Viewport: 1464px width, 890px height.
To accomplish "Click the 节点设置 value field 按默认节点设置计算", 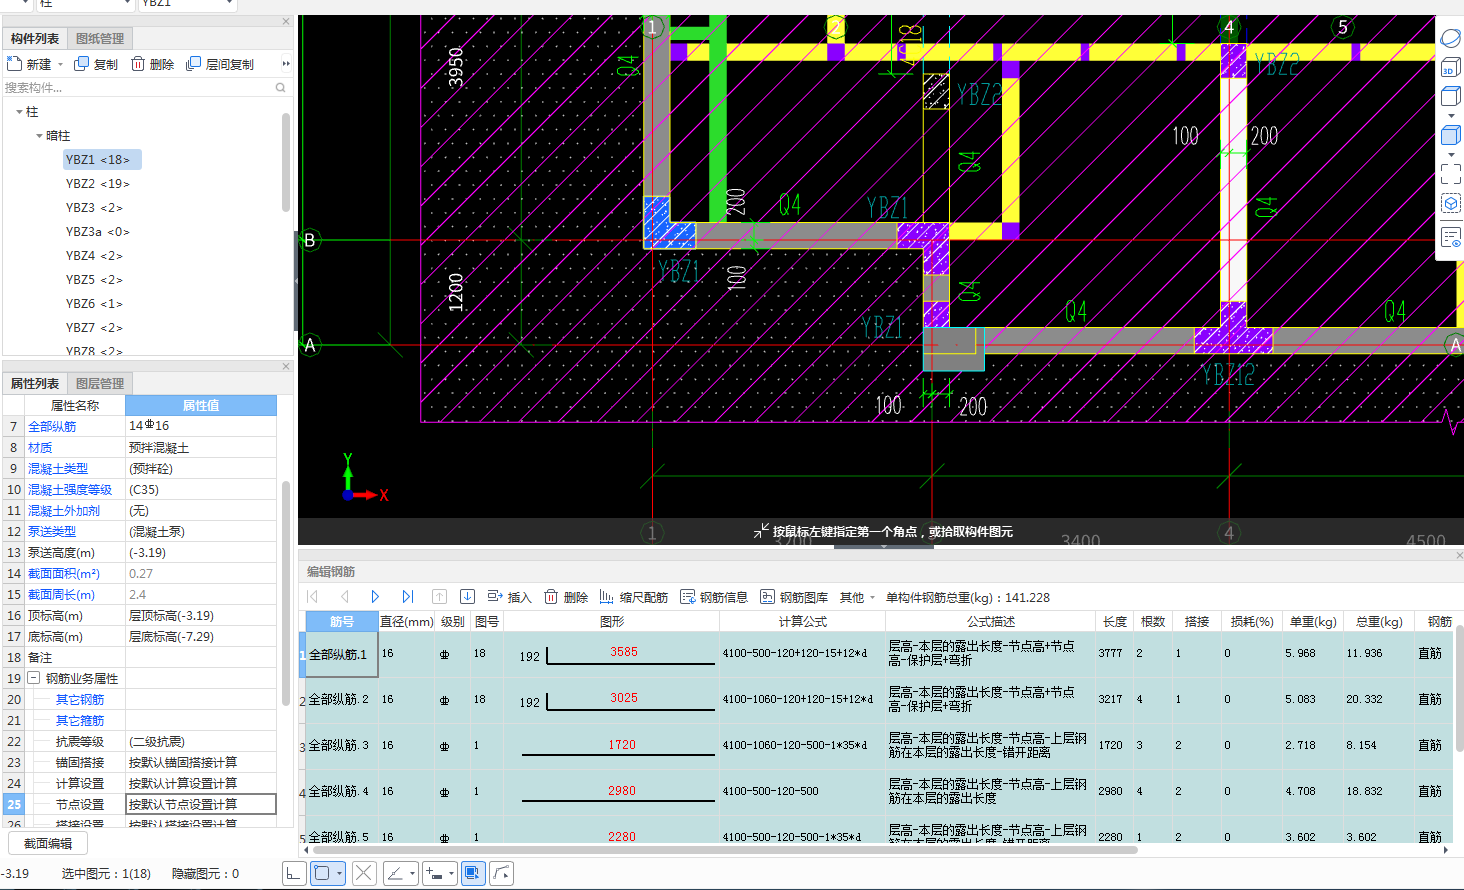I will [201, 804].
